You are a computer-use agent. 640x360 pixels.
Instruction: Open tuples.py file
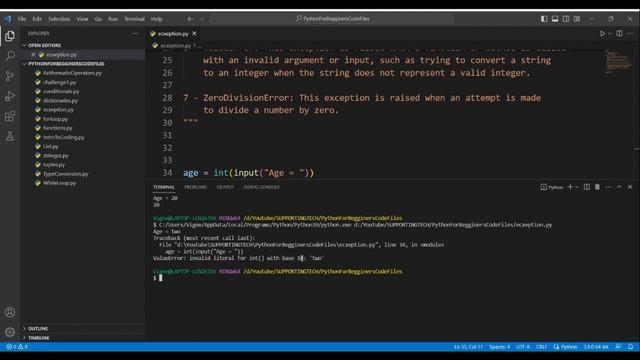click(x=54, y=165)
